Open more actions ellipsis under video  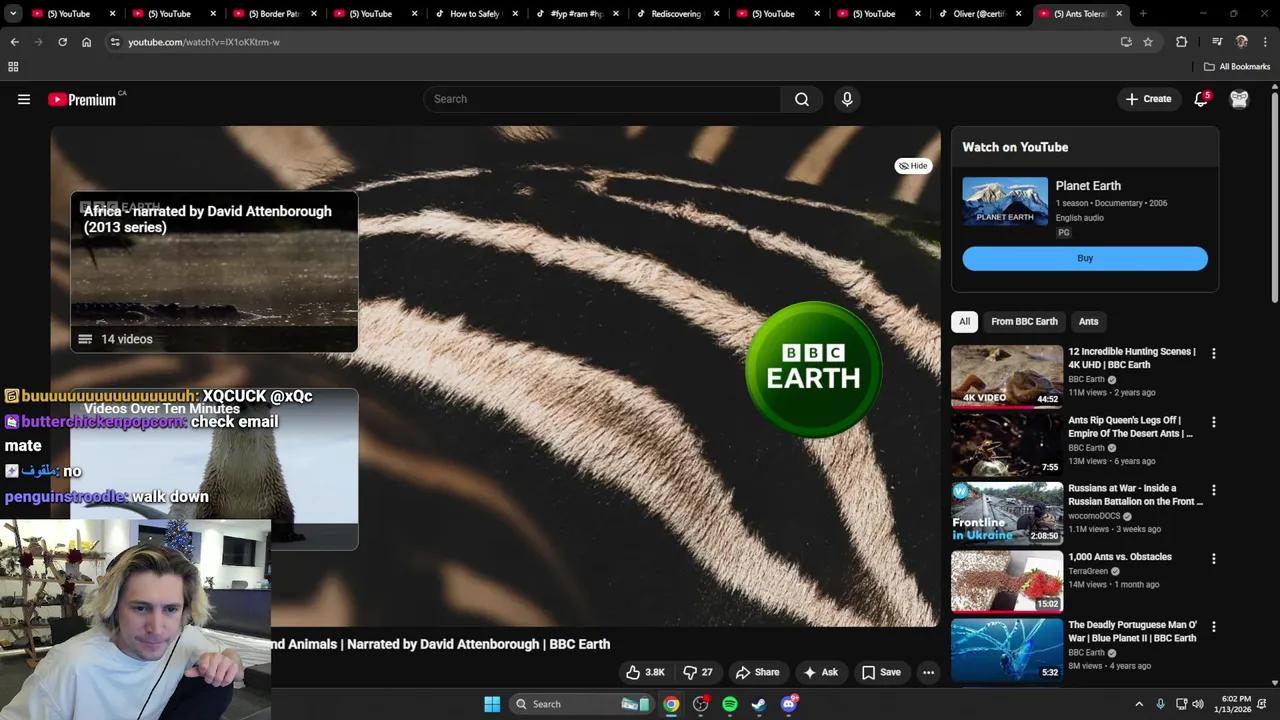click(x=928, y=672)
